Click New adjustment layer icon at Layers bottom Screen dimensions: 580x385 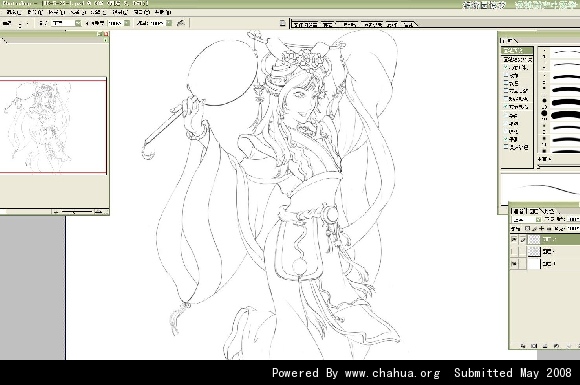pyautogui.click(x=556, y=346)
